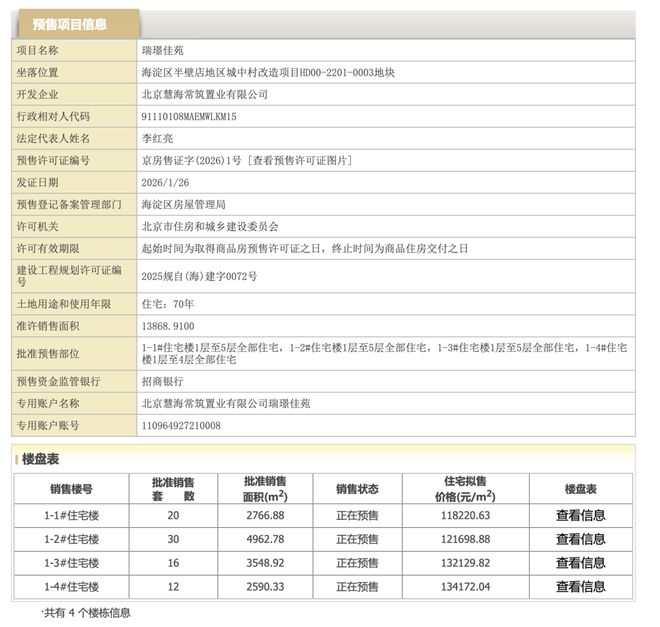Open 查看信息 for 1-1#住宅楼
Viewport: 660px width, 627px height.
pyautogui.click(x=581, y=515)
